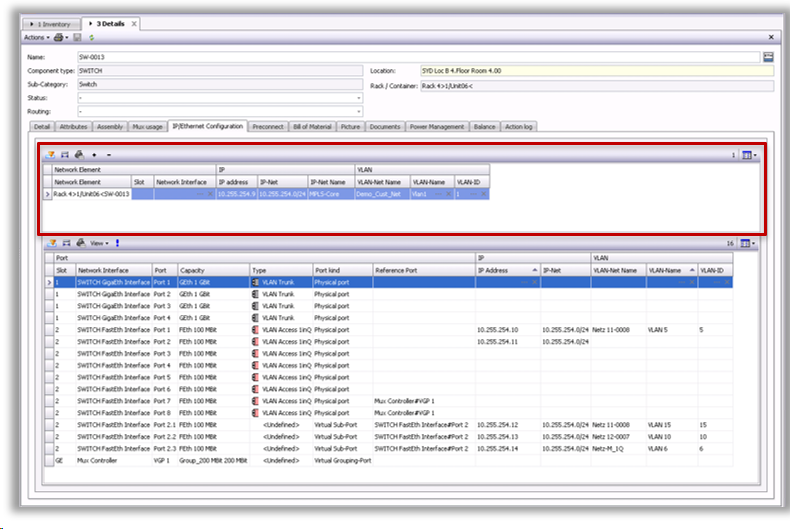Expand the Routing dropdown
796x529 pixels.
click(x=358, y=112)
